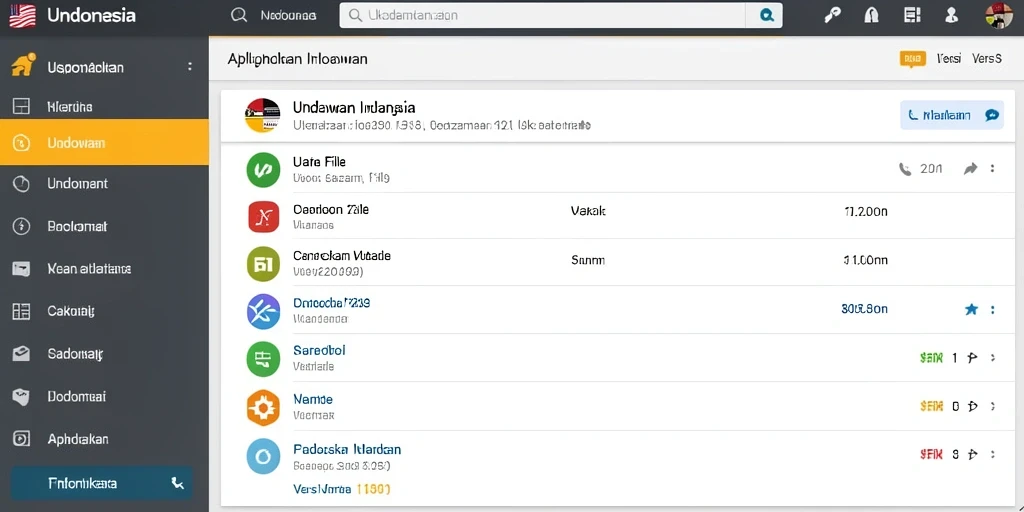This screenshot has height=512, width=1024.
Task: Click the orange gear Namde icon
Action: pyautogui.click(x=263, y=408)
